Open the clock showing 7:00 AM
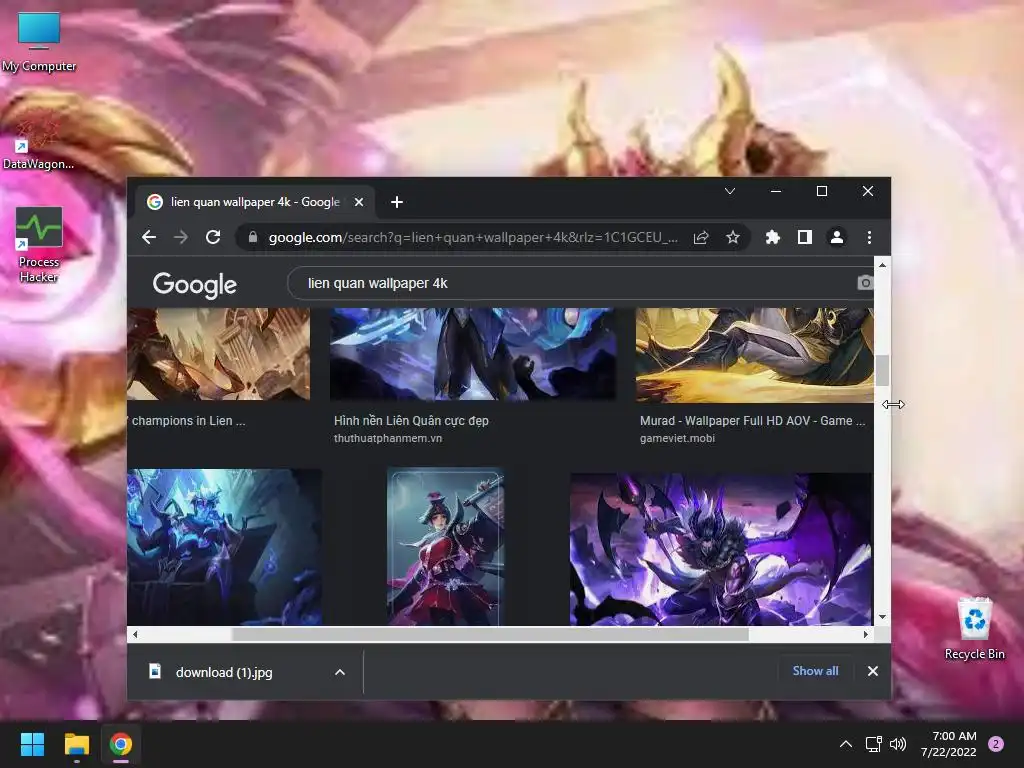 click(x=949, y=744)
